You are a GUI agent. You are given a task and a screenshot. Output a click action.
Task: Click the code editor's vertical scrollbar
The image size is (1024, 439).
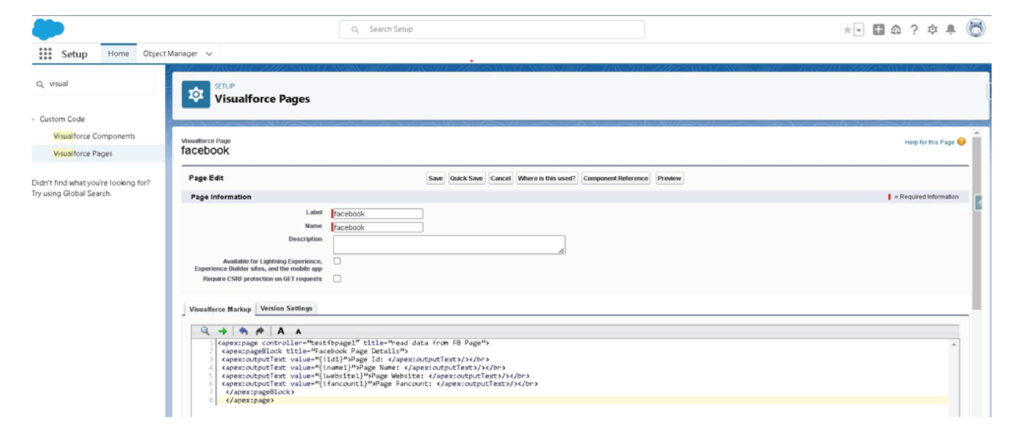click(x=955, y=378)
